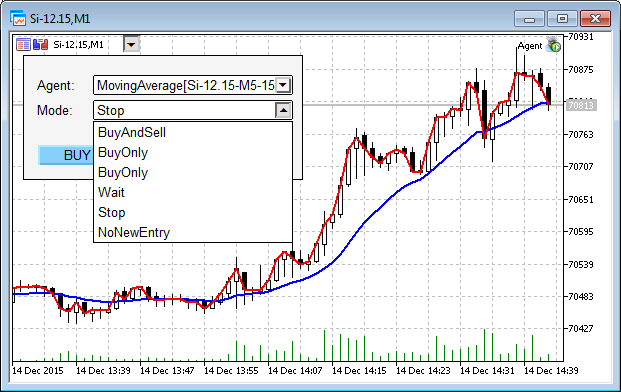621x392 pixels.
Task: Click the 14 Dec 2015 date label
Action: pyautogui.click(x=38, y=371)
